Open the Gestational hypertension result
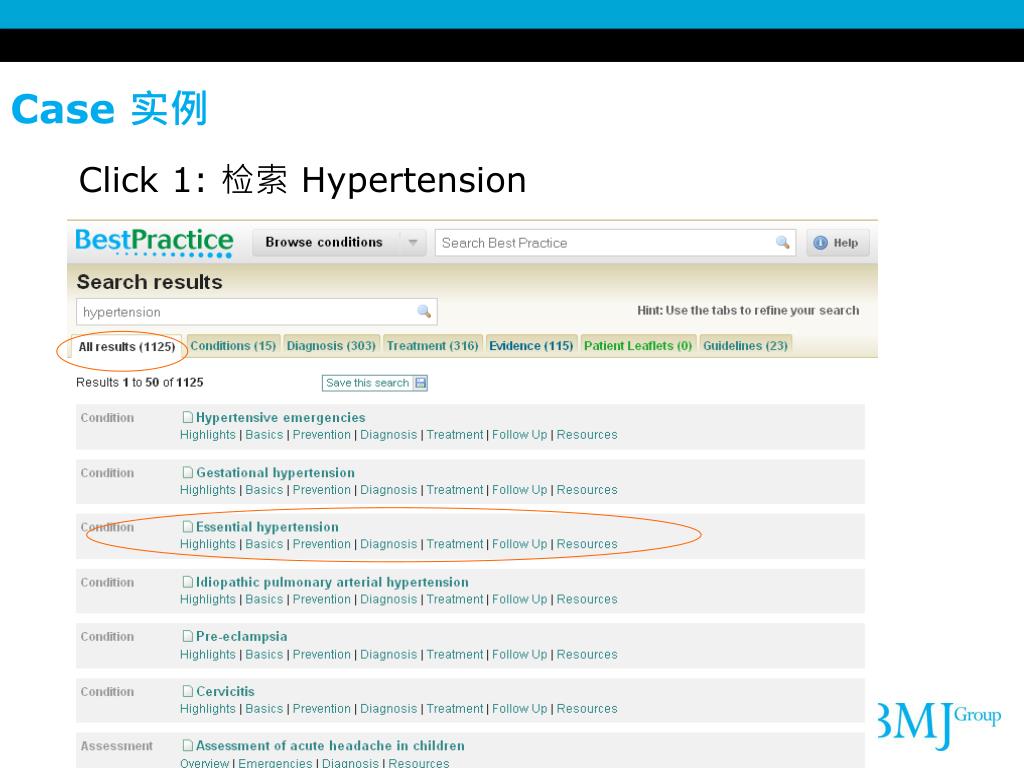 (x=276, y=472)
